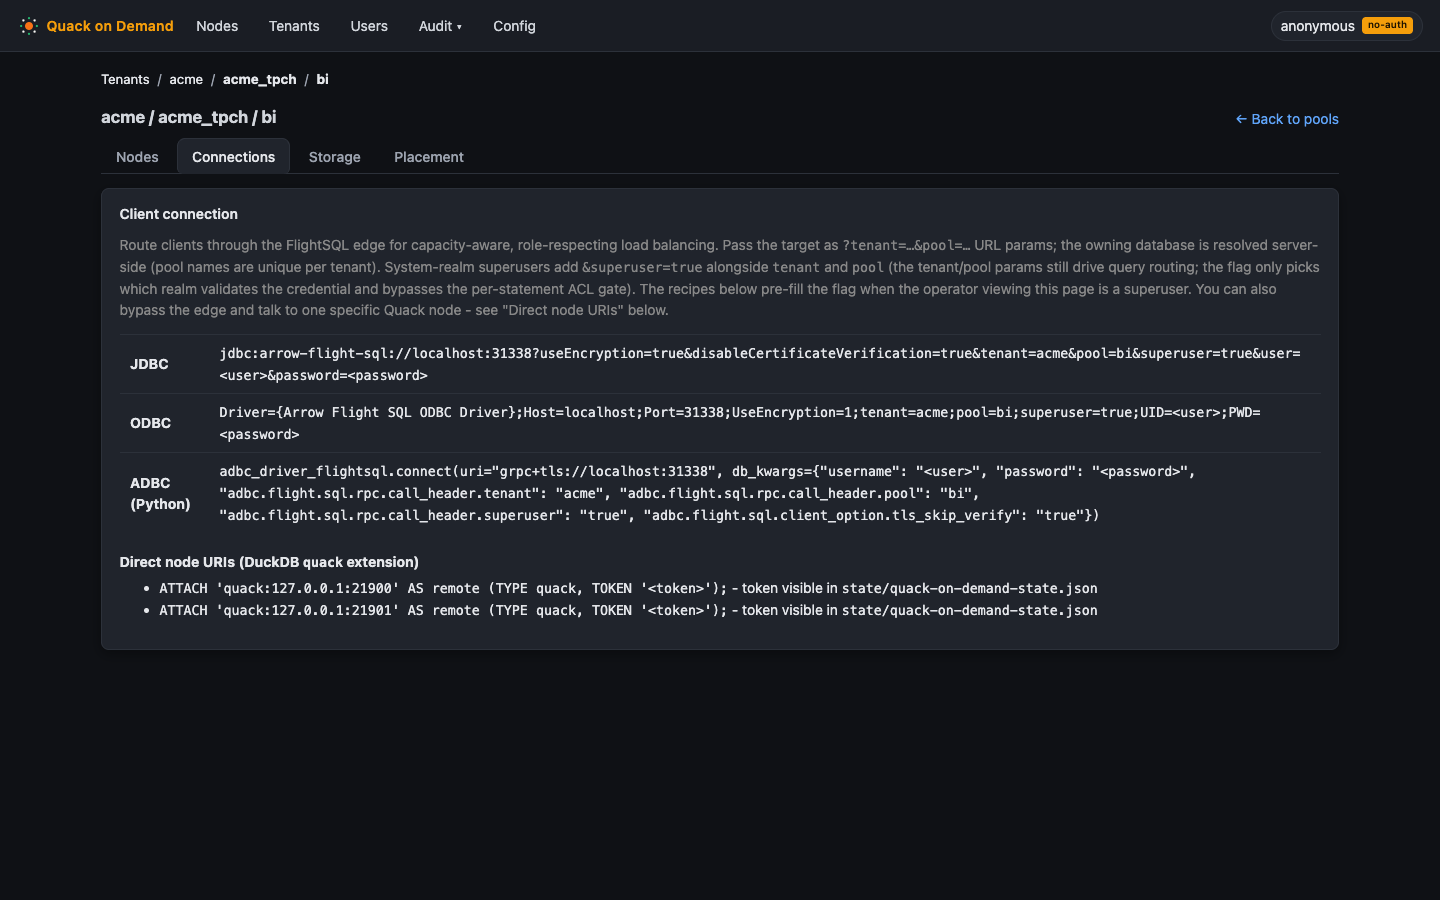The width and height of the screenshot is (1440, 900).
Task: Click the Client connection heading
Action: (x=179, y=214)
